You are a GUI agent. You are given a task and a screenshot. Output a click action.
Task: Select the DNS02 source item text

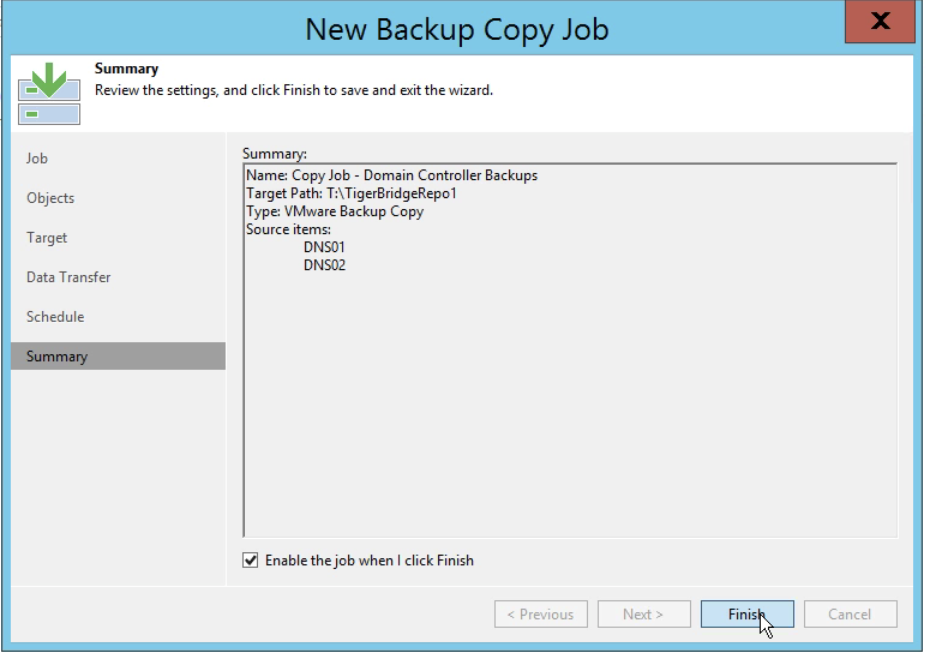tap(324, 265)
